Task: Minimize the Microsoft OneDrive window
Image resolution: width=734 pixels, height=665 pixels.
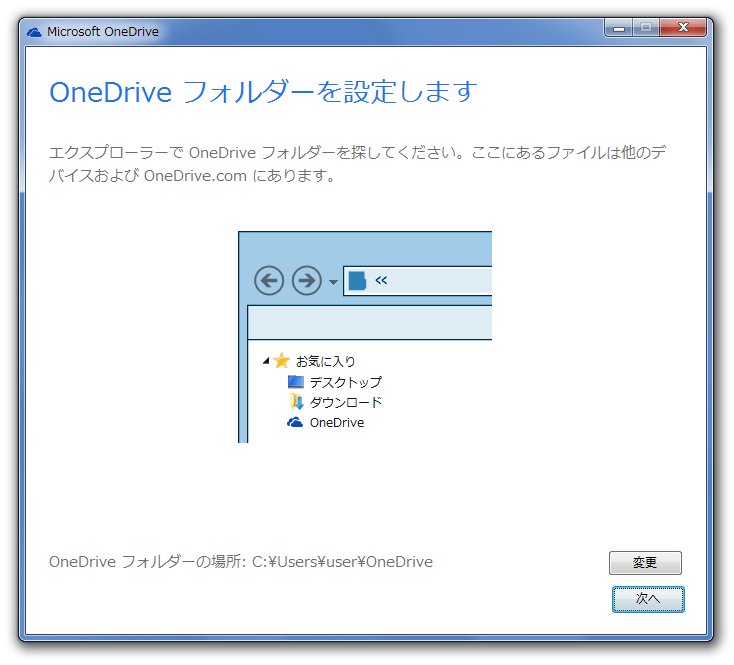Action: (619, 29)
